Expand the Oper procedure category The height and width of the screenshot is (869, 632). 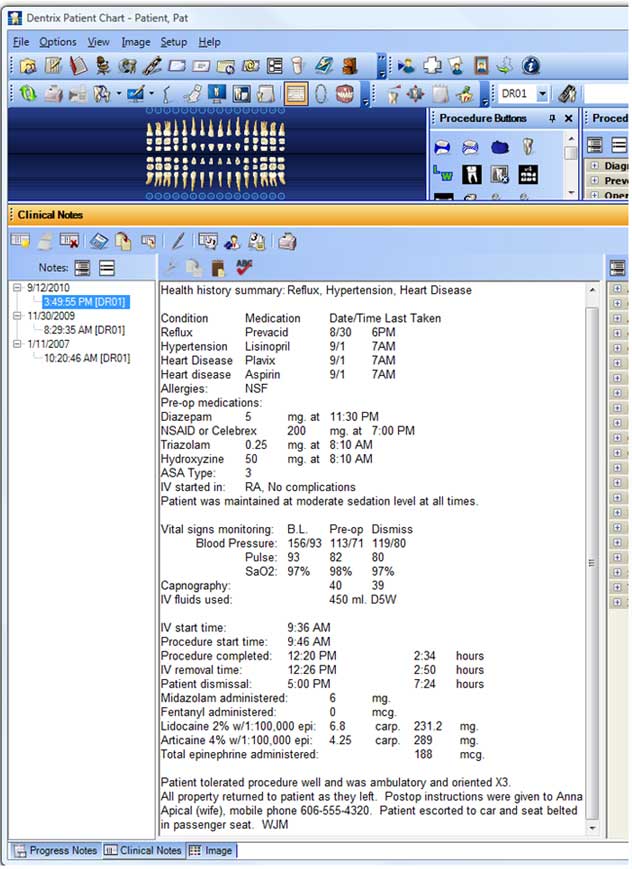coord(594,195)
